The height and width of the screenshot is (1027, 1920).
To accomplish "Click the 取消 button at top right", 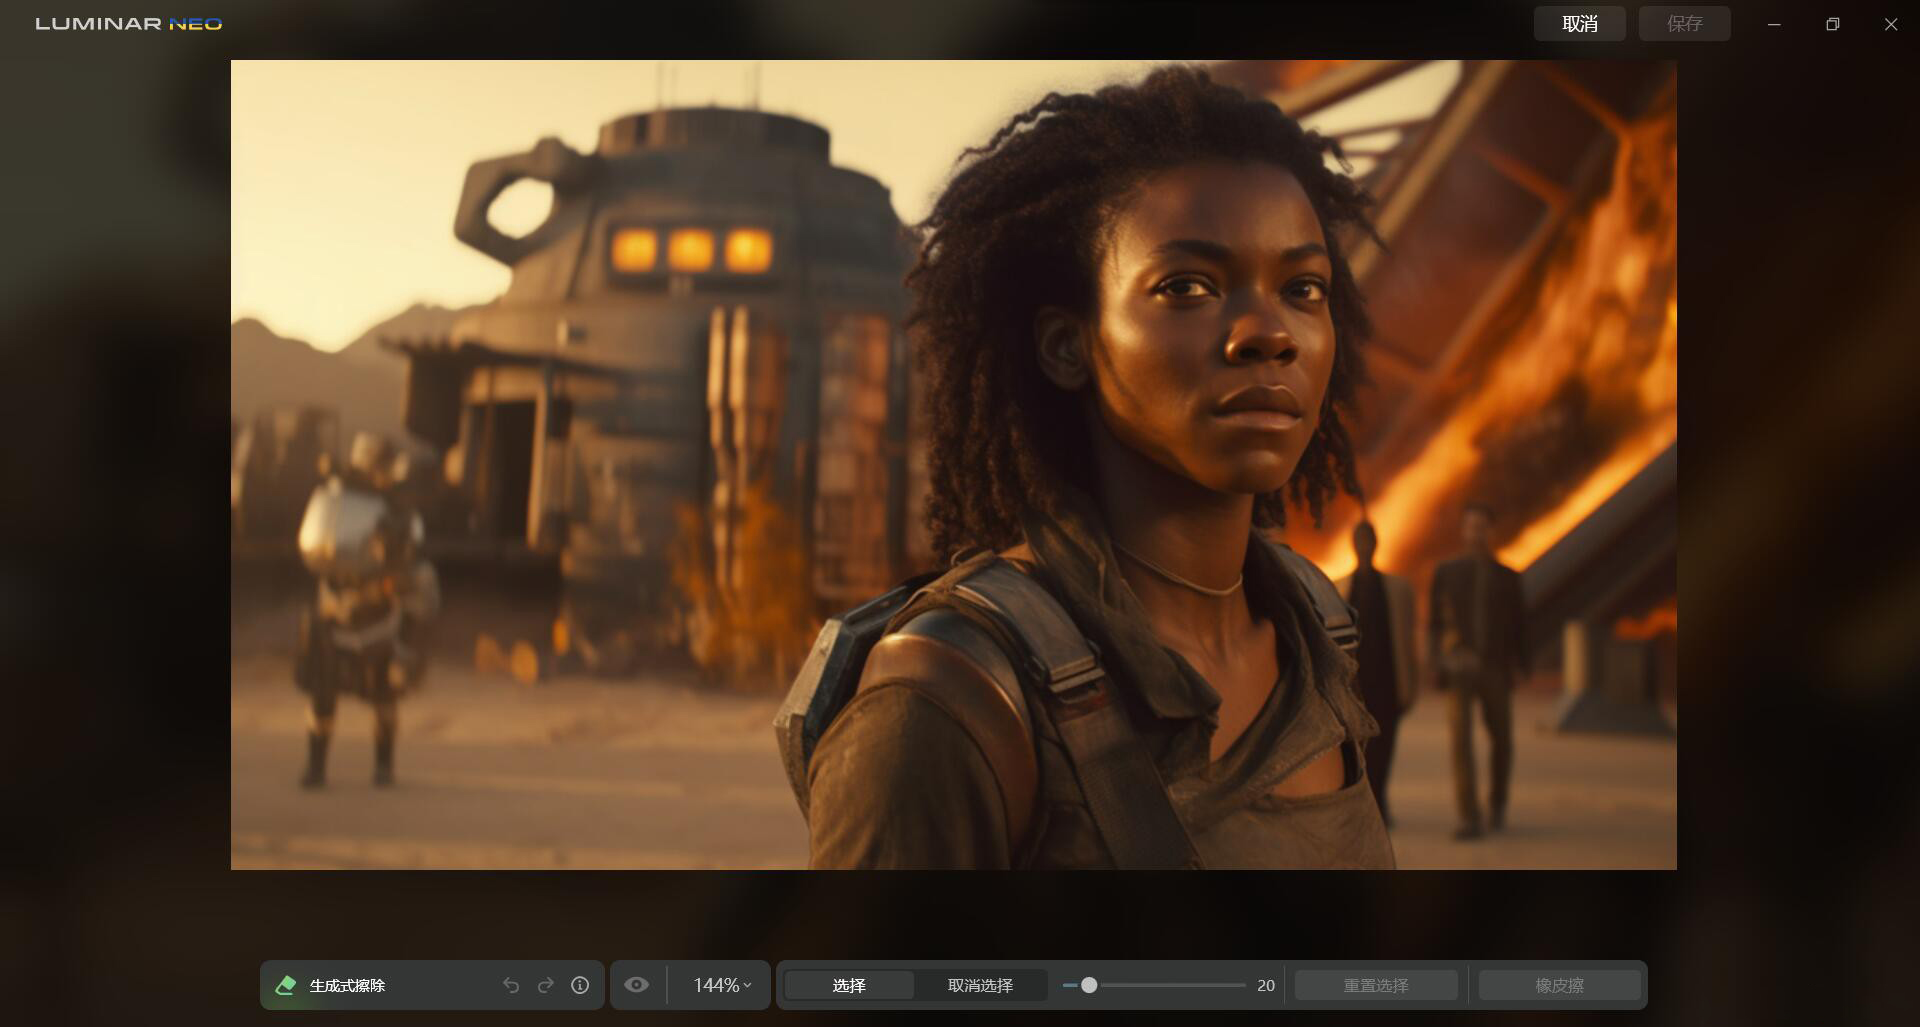I will click(1579, 24).
